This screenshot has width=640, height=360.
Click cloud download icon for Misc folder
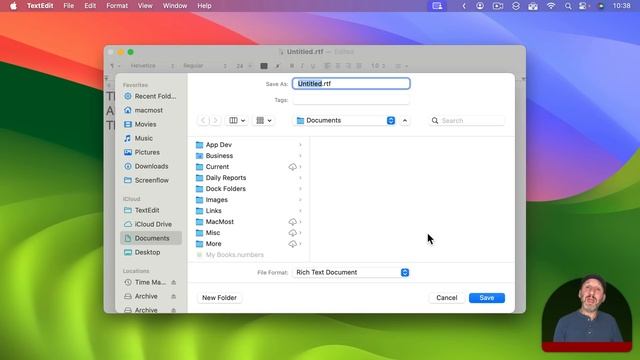pyautogui.click(x=292, y=233)
